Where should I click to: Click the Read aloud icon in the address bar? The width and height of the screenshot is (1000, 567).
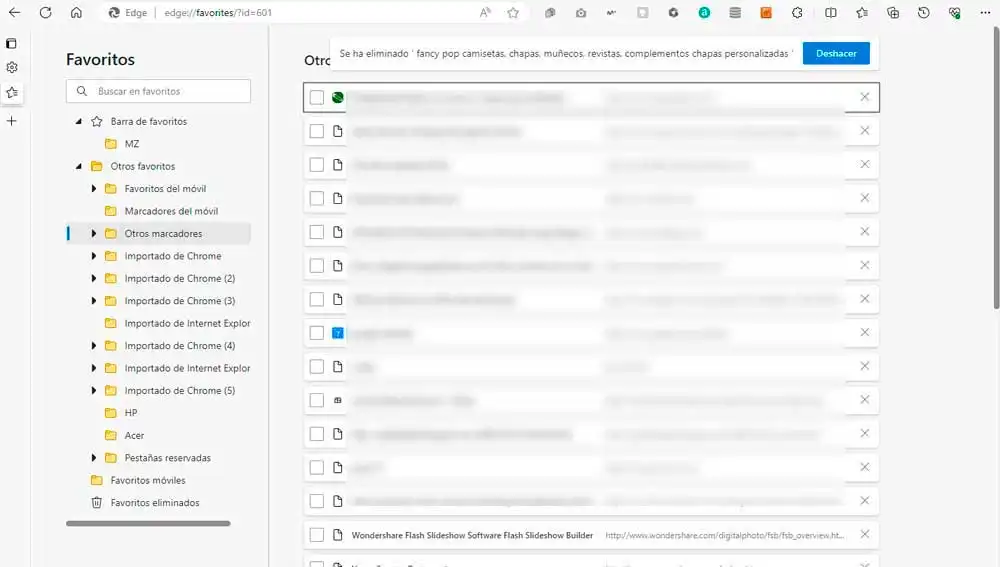tap(485, 12)
